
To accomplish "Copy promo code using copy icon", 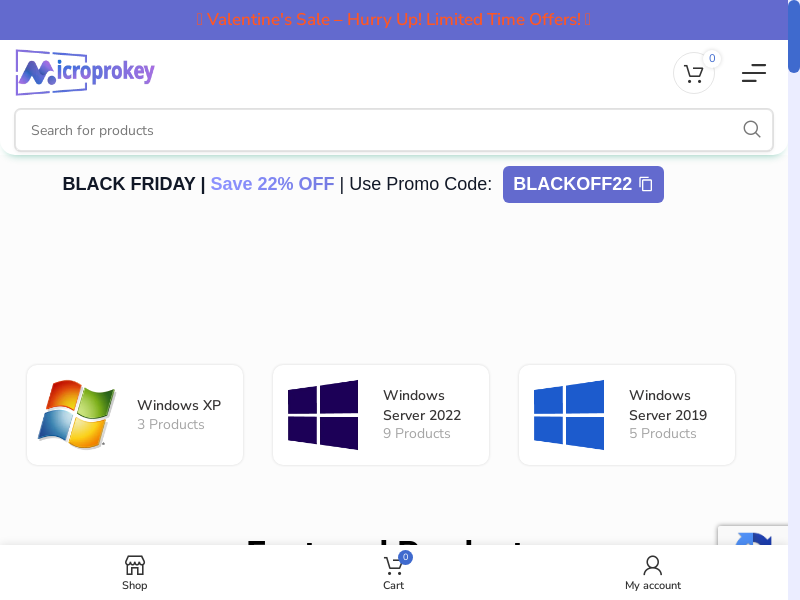I will pos(646,184).
